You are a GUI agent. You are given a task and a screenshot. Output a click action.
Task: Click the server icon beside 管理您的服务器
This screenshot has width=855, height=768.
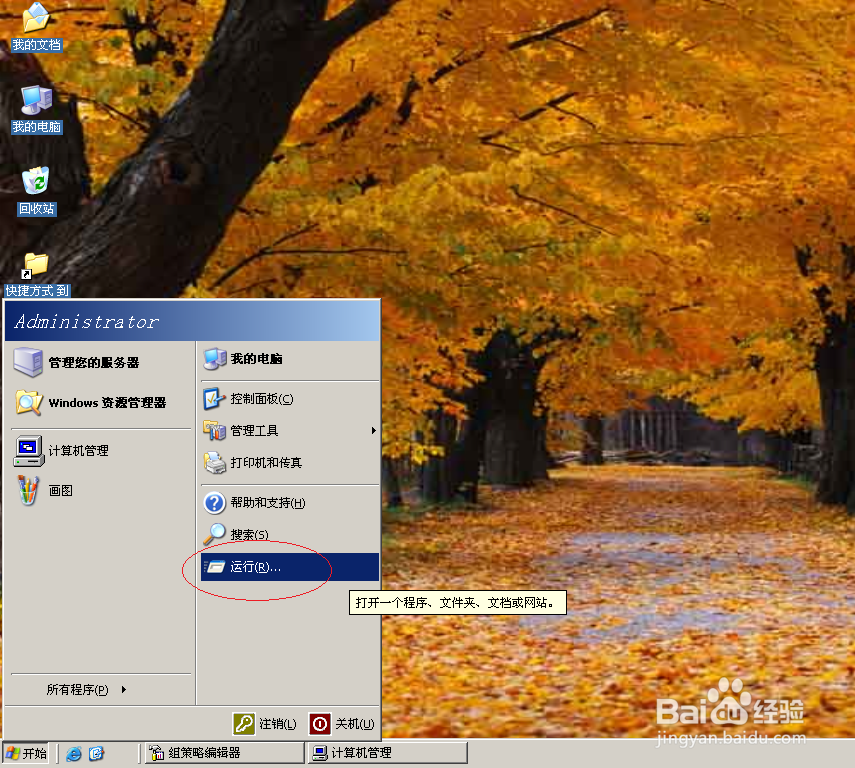(x=28, y=362)
